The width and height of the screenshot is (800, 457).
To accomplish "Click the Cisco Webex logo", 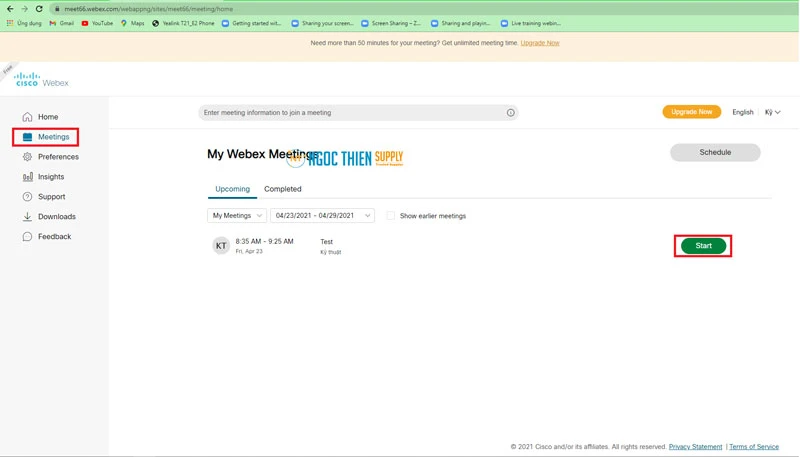I will click(x=41, y=80).
